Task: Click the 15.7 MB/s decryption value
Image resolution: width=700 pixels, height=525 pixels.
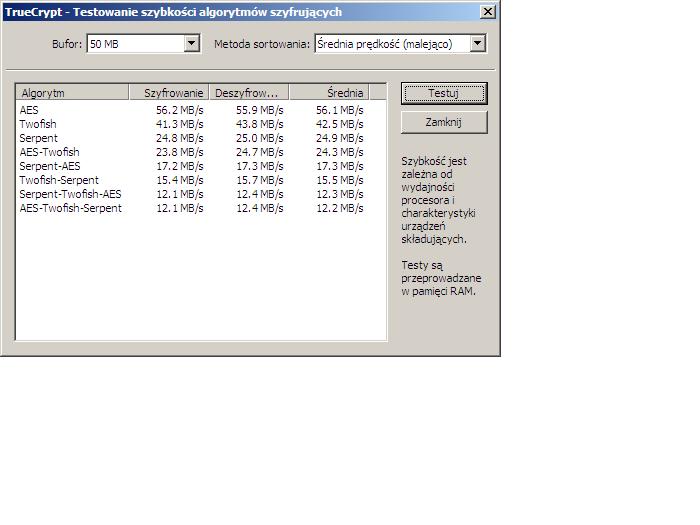Action: point(259,180)
